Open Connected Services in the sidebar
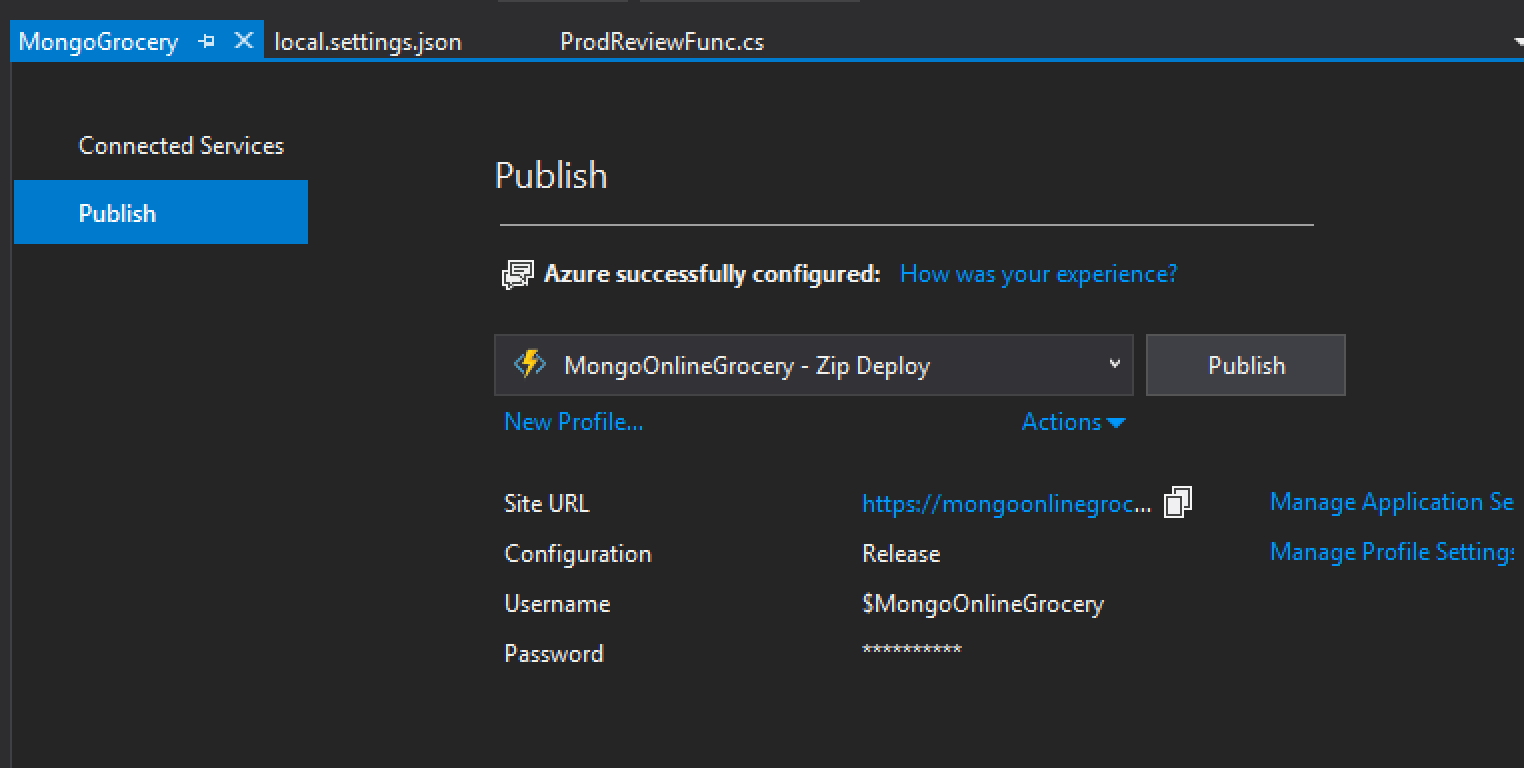The height and width of the screenshot is (768, 1524). (x=181, y=146)
